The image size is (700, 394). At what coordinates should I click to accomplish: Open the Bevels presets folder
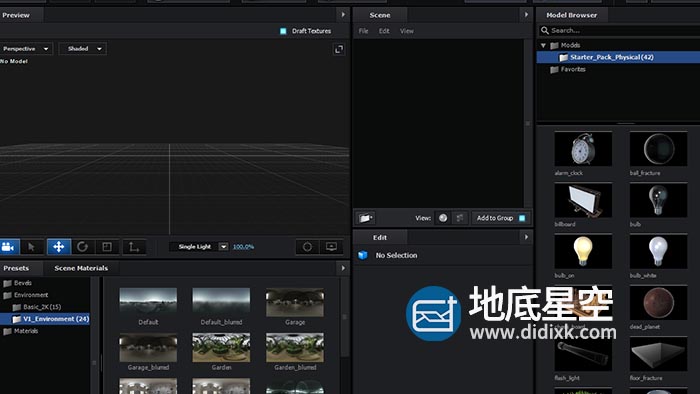pos(18,283)
